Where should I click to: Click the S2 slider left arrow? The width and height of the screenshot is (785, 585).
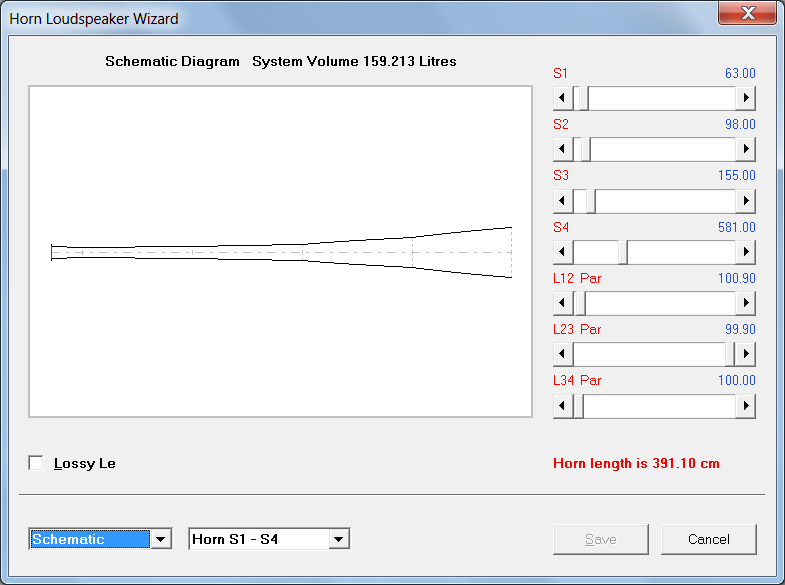563,149
